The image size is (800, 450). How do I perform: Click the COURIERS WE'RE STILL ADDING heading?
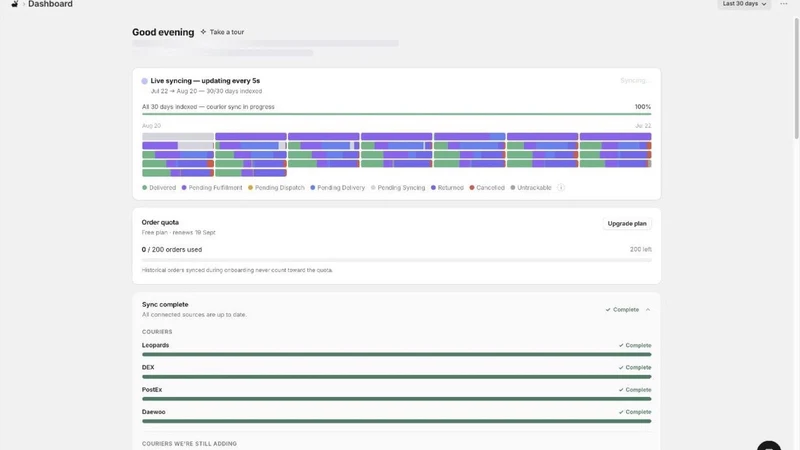189,444
